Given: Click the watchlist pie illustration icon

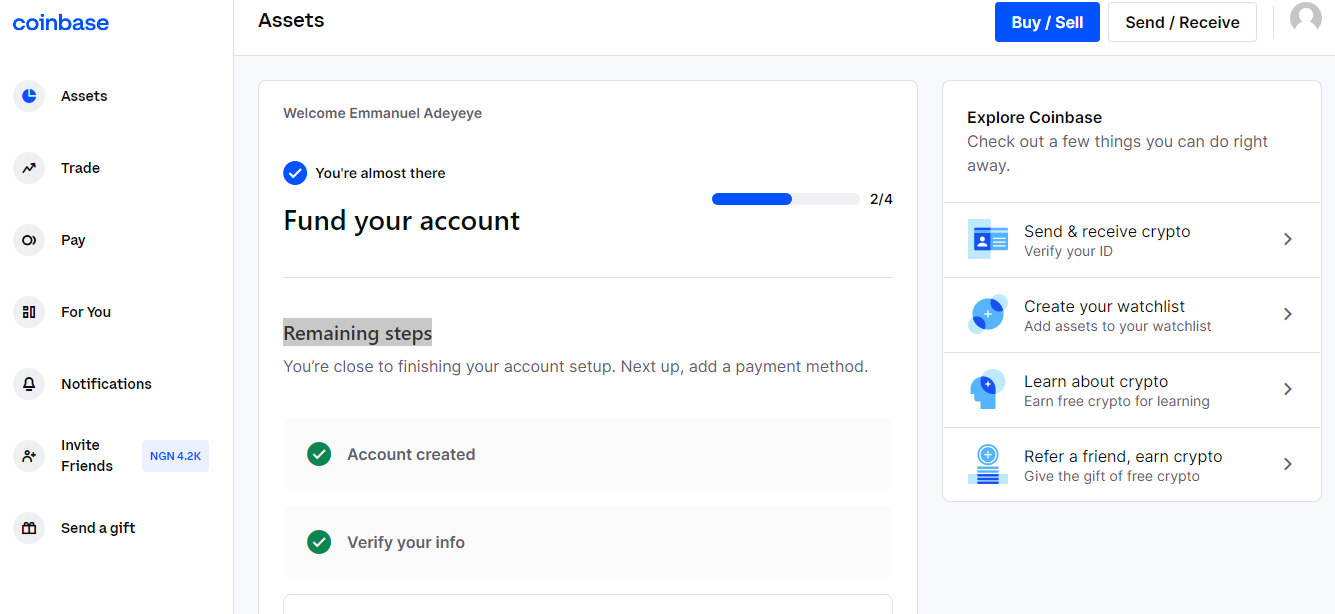Looking at the screenshot, I should tap(988, 315).
